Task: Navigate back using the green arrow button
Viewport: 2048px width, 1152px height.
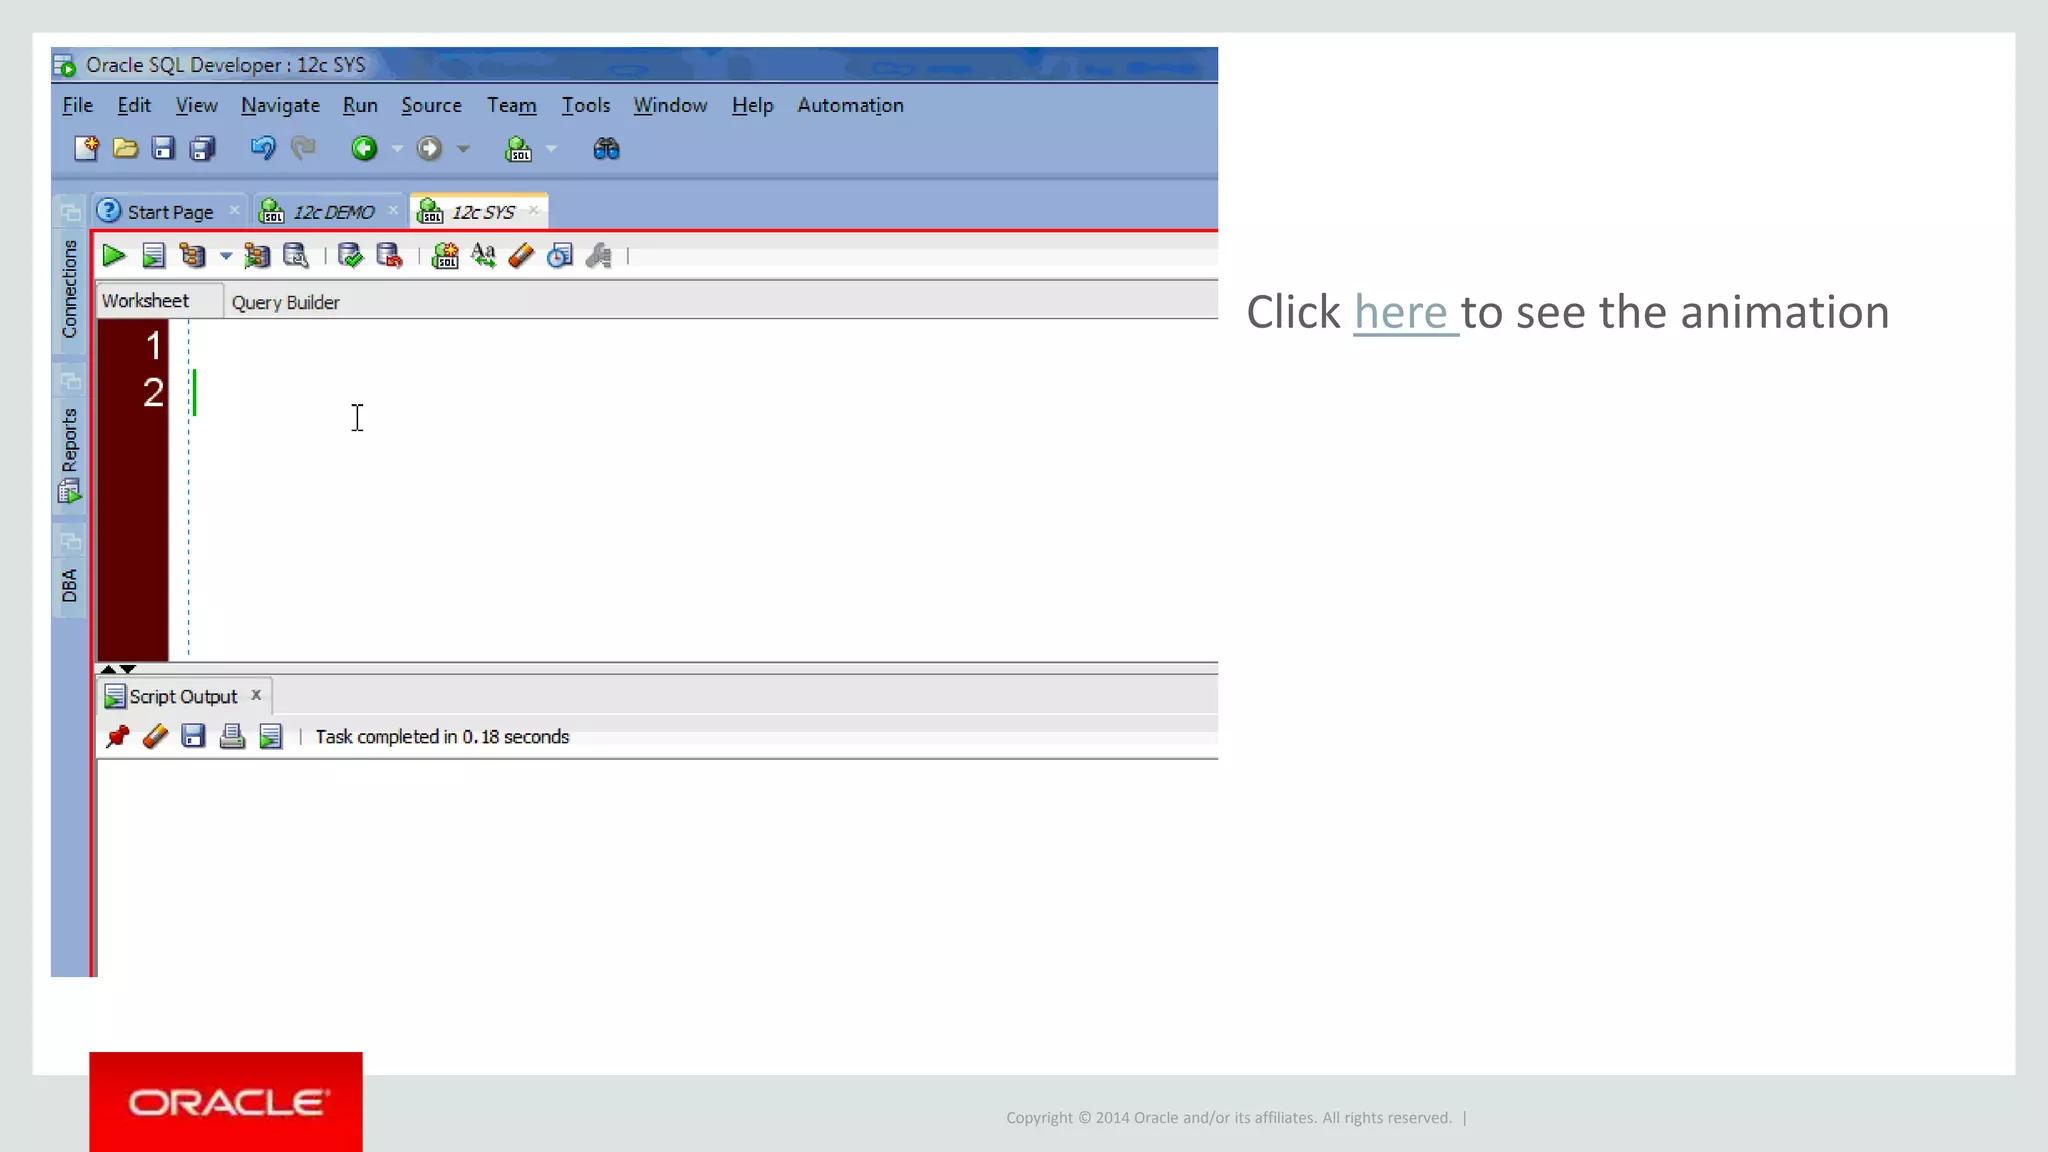Action: click(364, 149)
